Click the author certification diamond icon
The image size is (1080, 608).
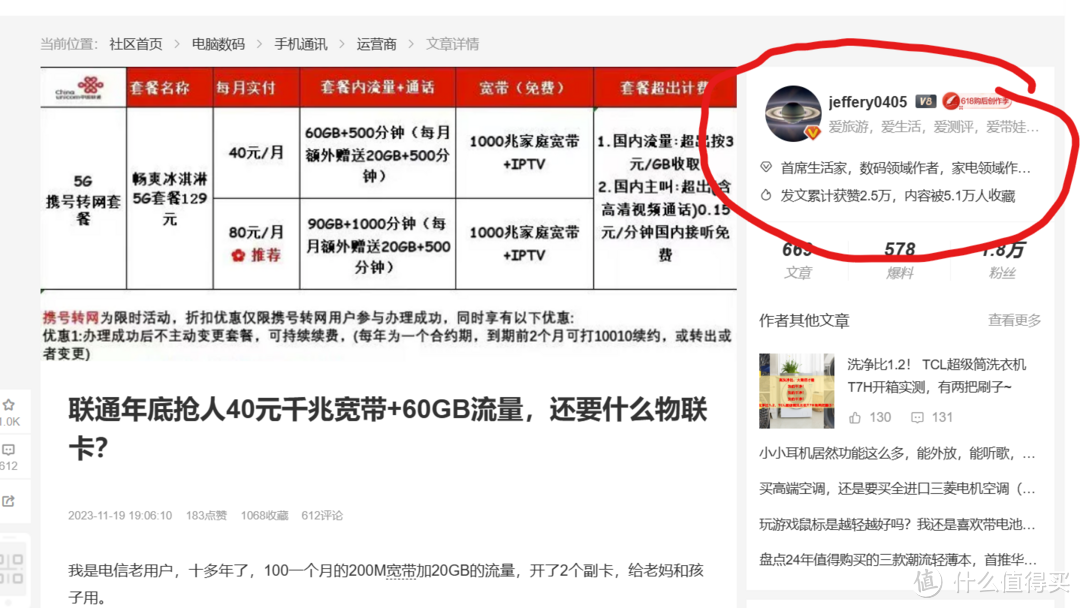pyautogui.click(x=765, y=167)
